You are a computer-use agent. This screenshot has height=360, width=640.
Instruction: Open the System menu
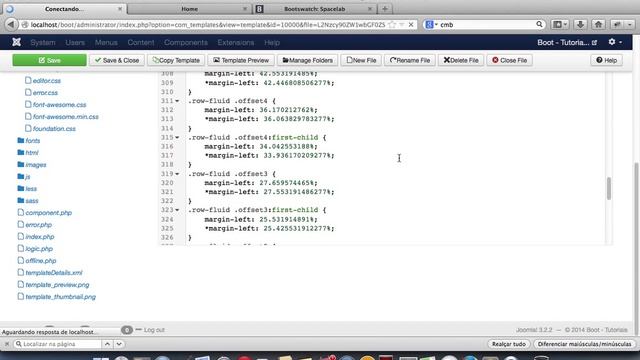(x=42, y=42)
